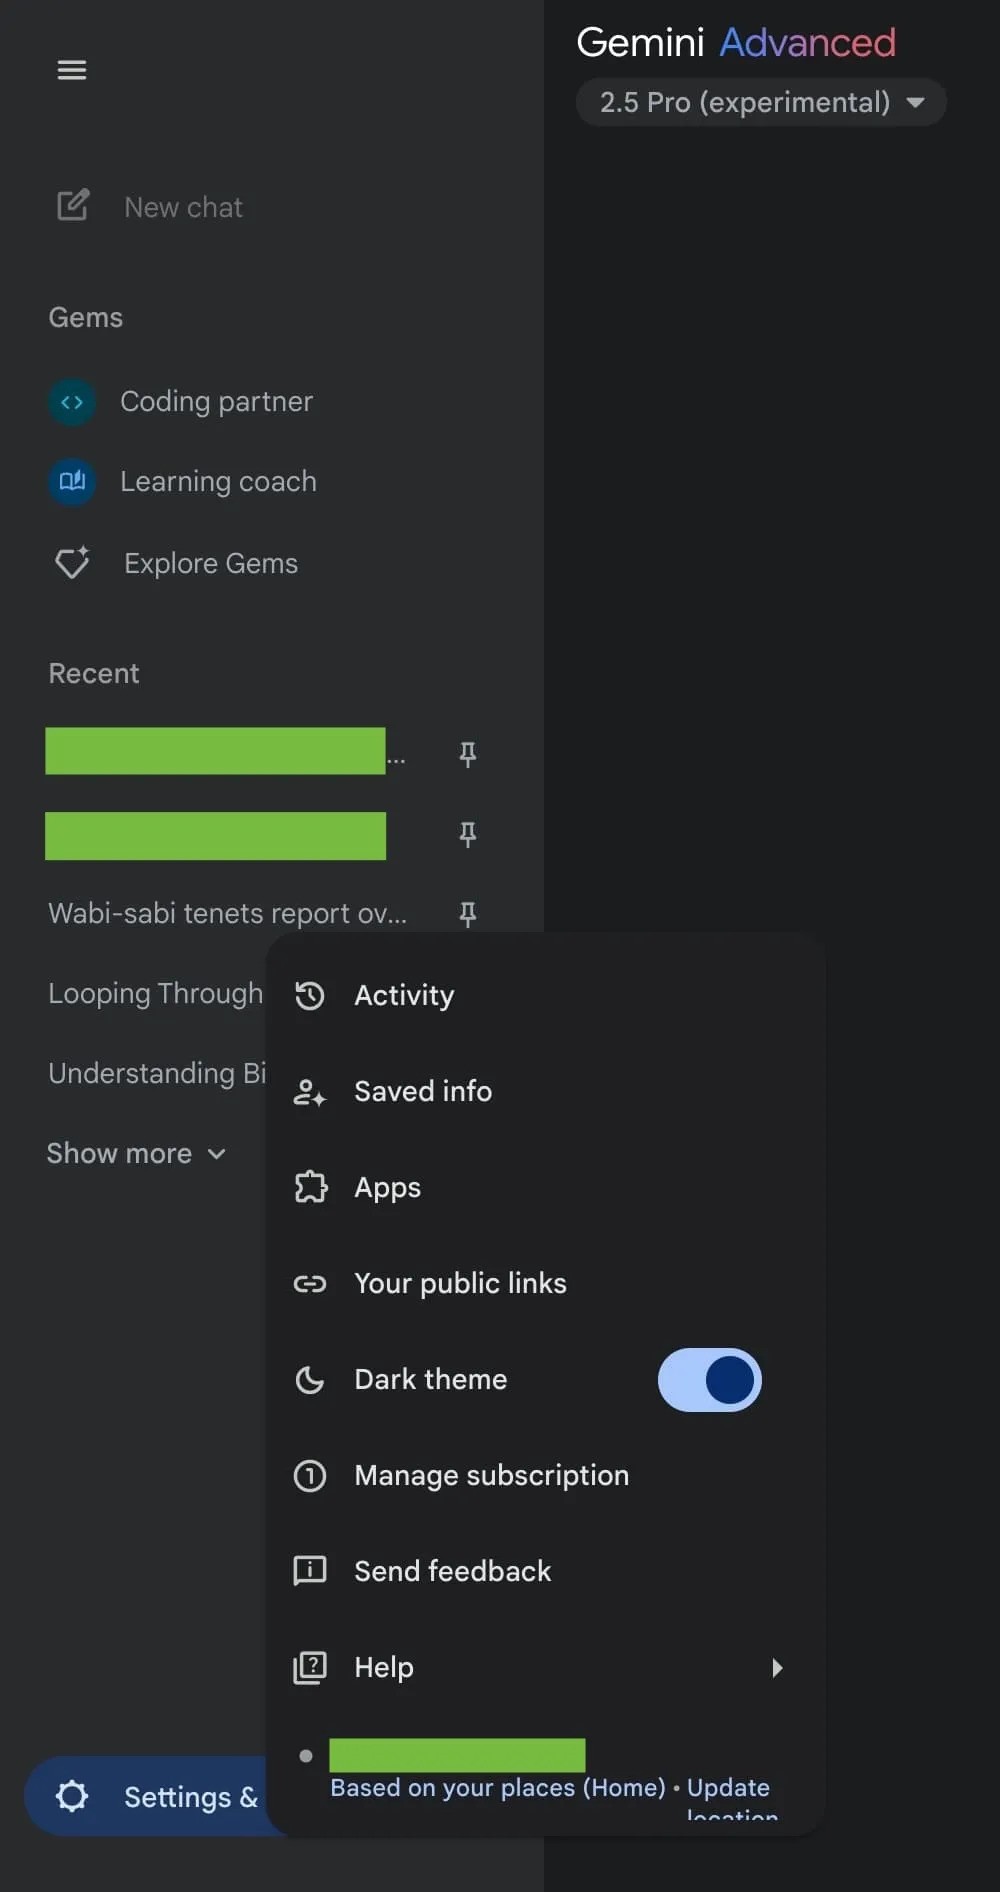Viewport: 1000px width, 1892px height.
Task: Open the Learning coach gem icon
Action: click(x=72, y=482)
